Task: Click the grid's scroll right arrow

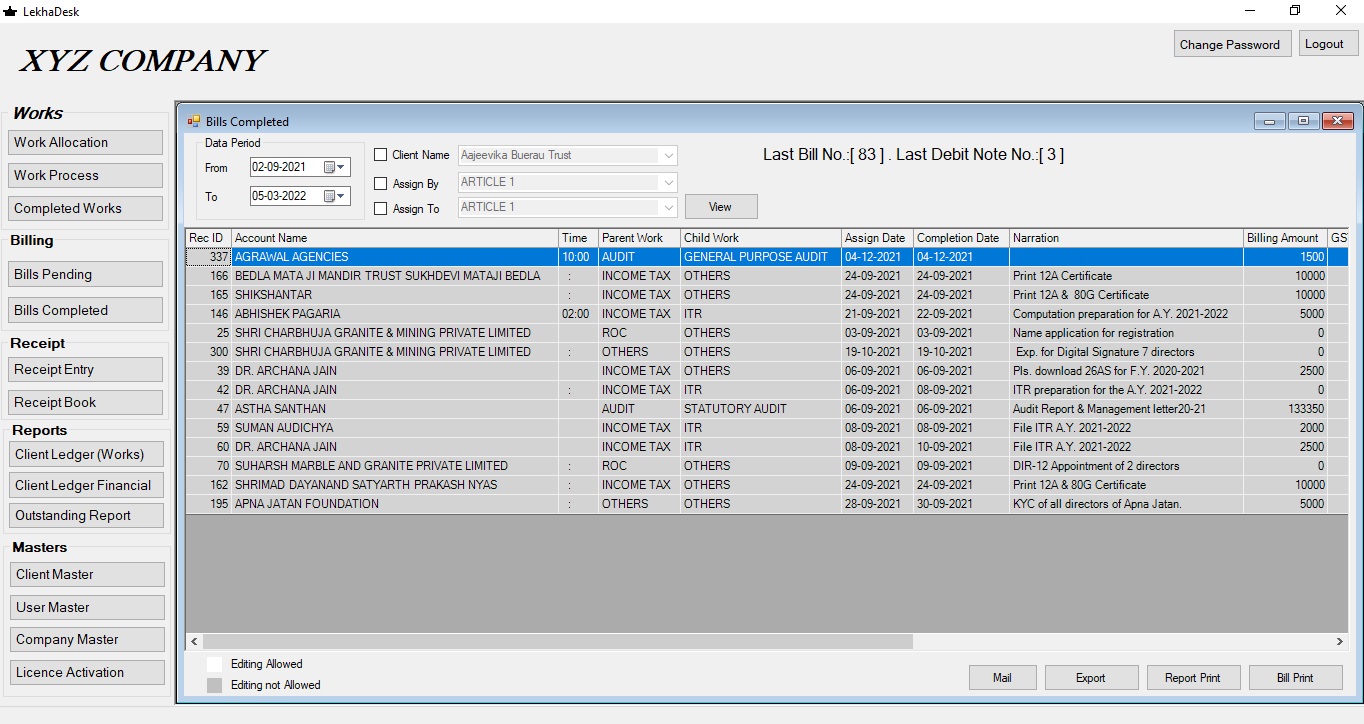Action: 1340,641
